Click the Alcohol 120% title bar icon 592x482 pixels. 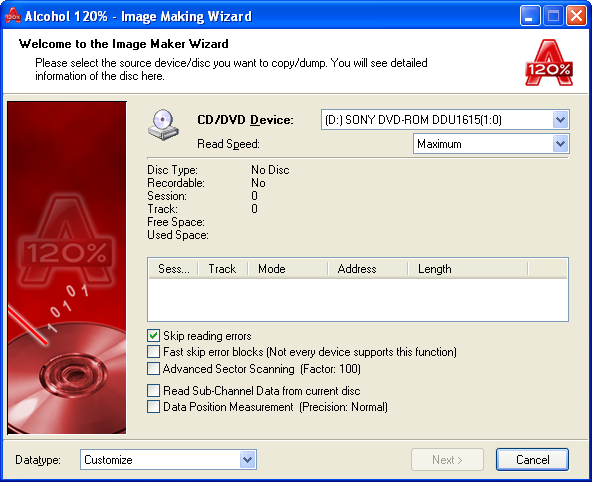(13, 16)
